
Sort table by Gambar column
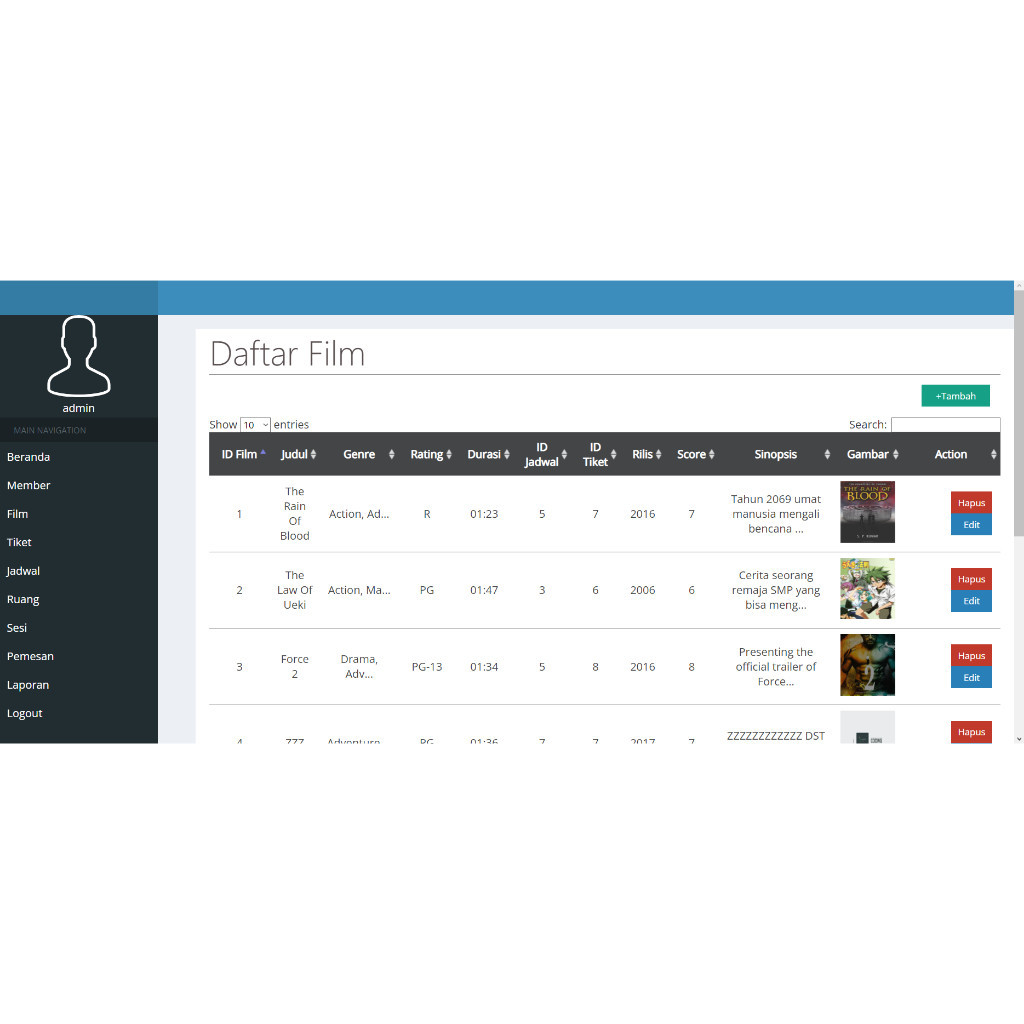pyautogui.click(x=868, y=454)
